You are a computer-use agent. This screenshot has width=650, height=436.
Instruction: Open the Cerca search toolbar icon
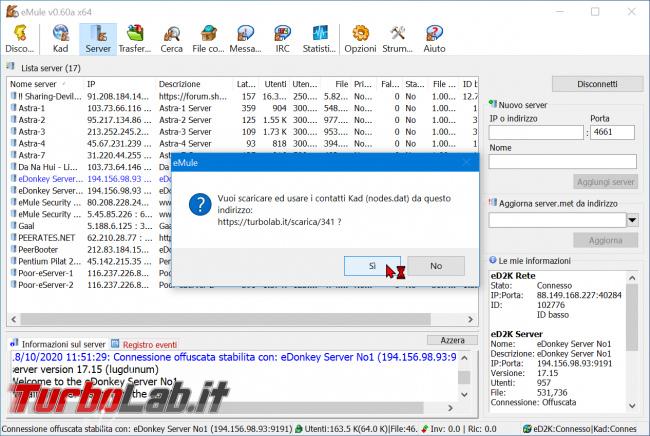(172, 33)
